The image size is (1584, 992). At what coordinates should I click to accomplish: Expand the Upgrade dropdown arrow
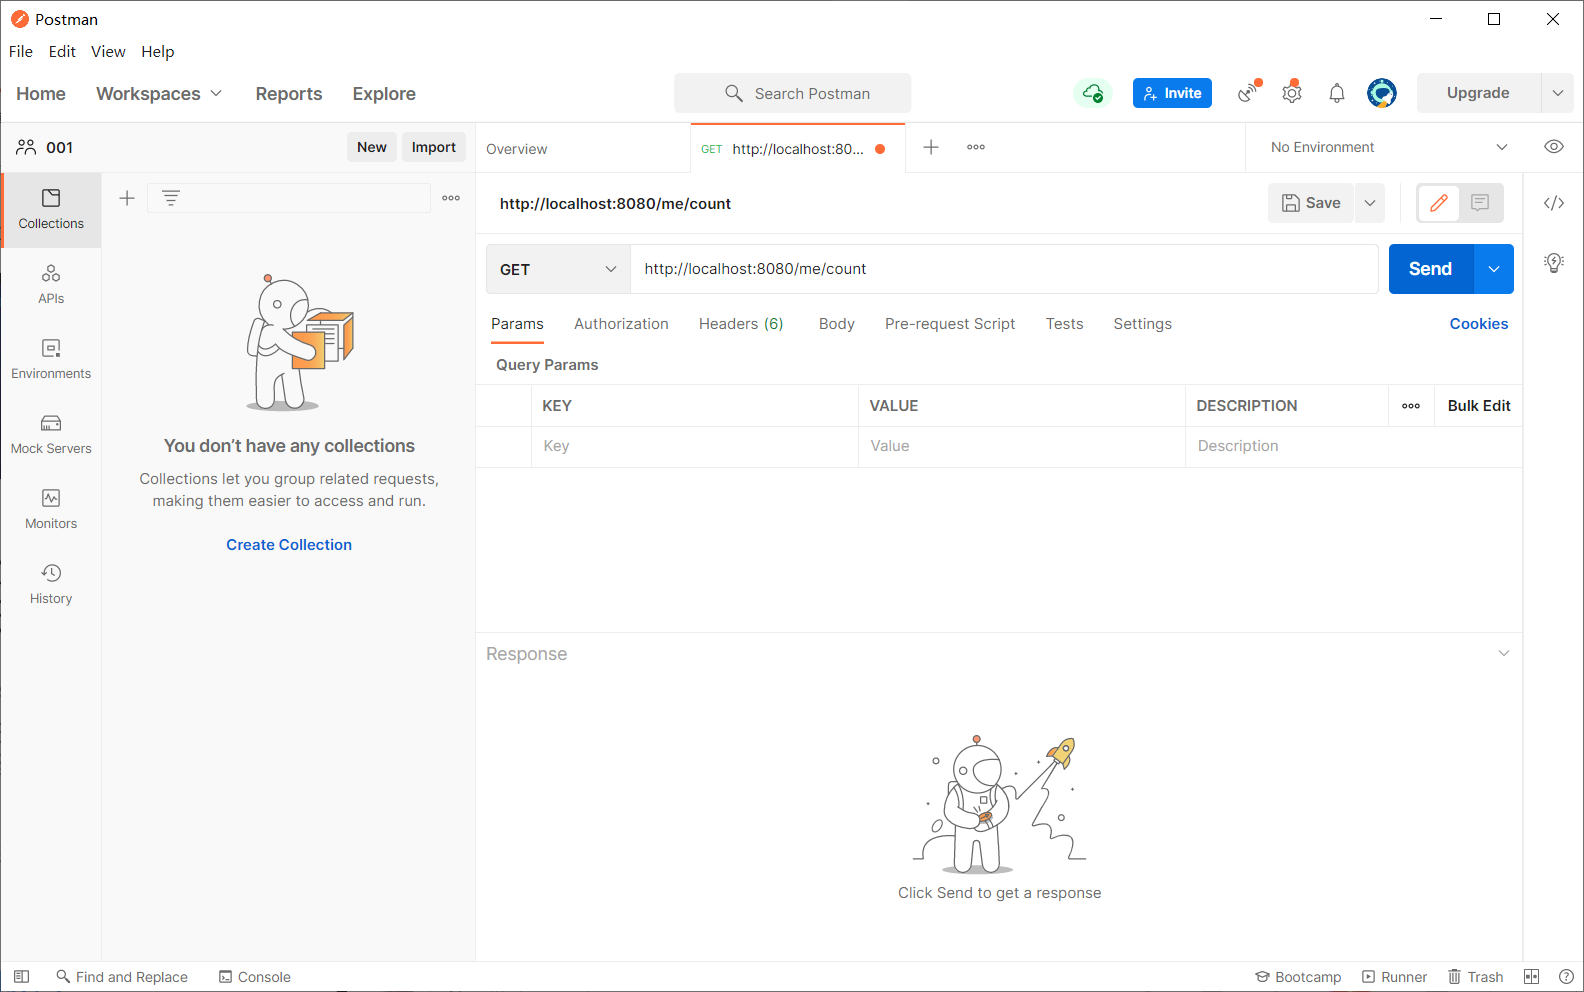coord(1557,93)
